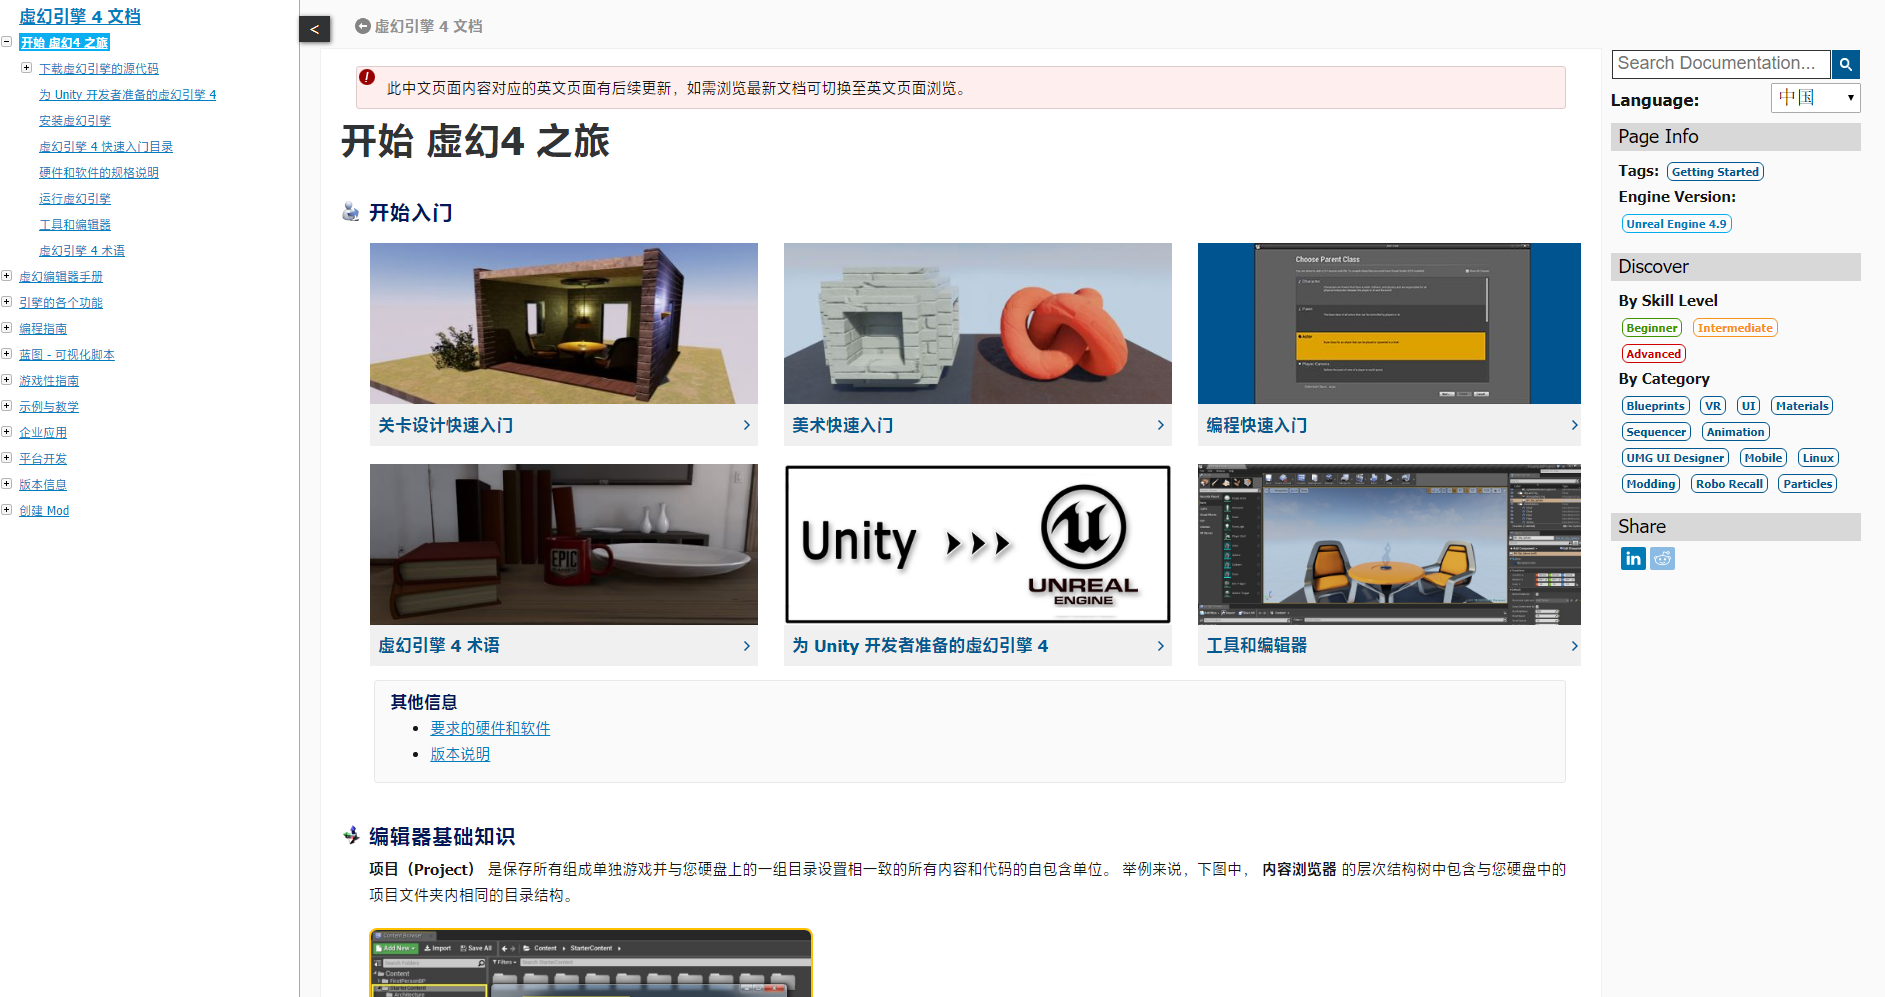This screenshot has width=1885, height=997.
Task: Open the 工具和编辑器 card title
Action: 1256,646
